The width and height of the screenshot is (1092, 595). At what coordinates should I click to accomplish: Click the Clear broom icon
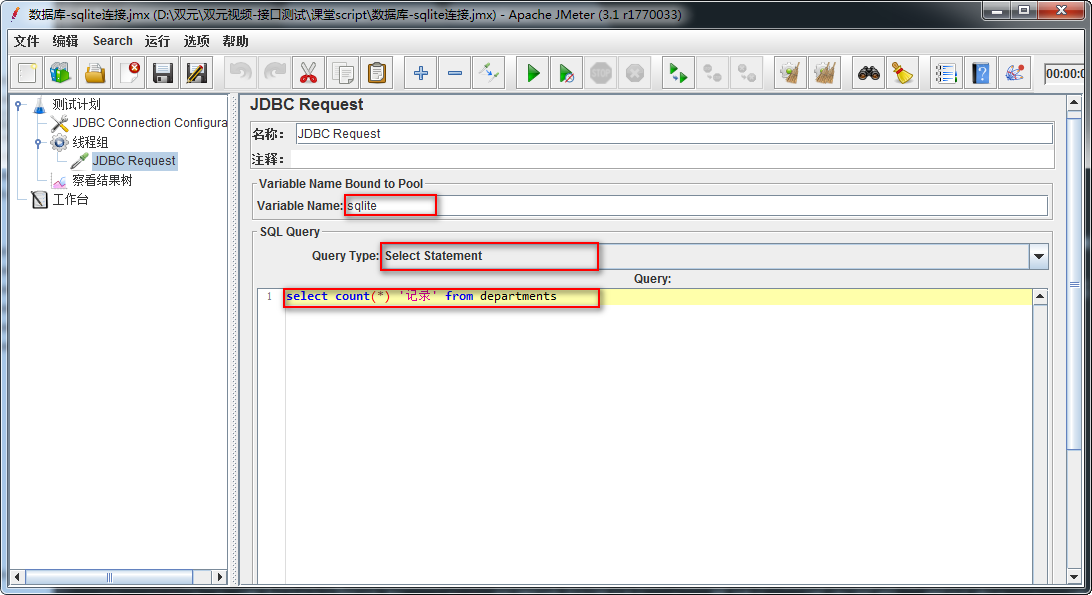790,73
